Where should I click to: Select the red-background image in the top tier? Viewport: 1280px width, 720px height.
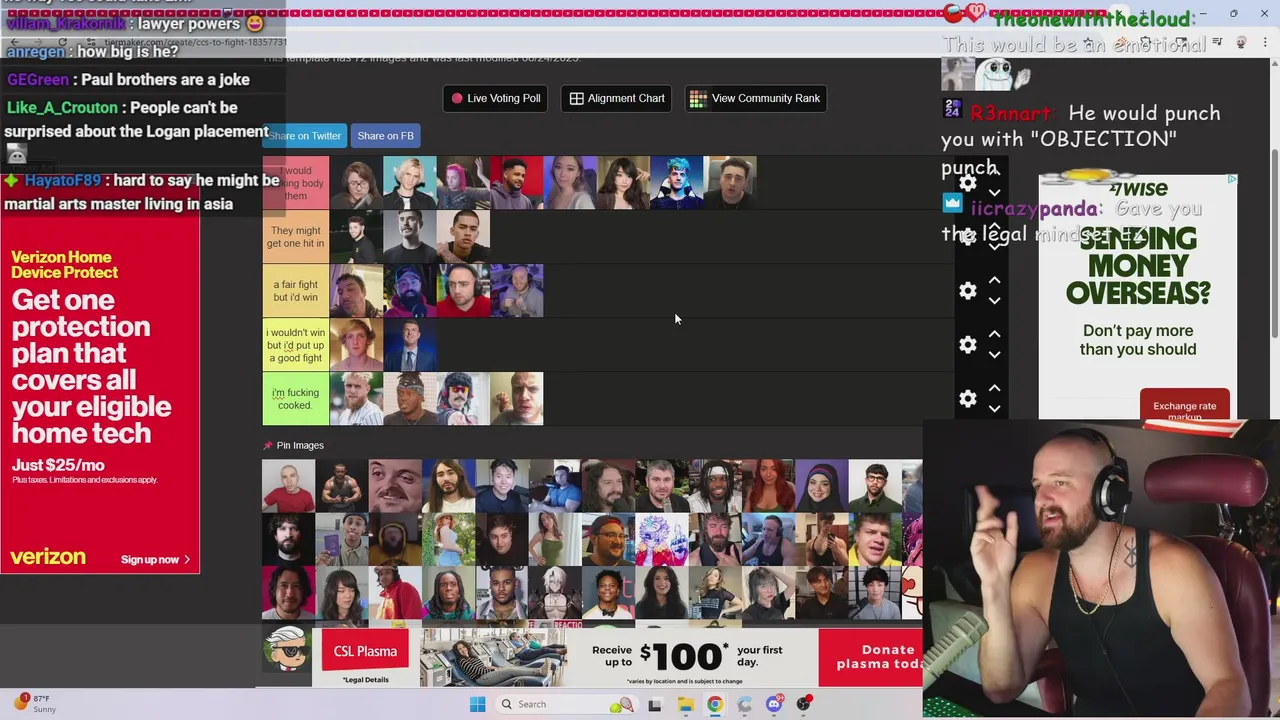point(517,183)
